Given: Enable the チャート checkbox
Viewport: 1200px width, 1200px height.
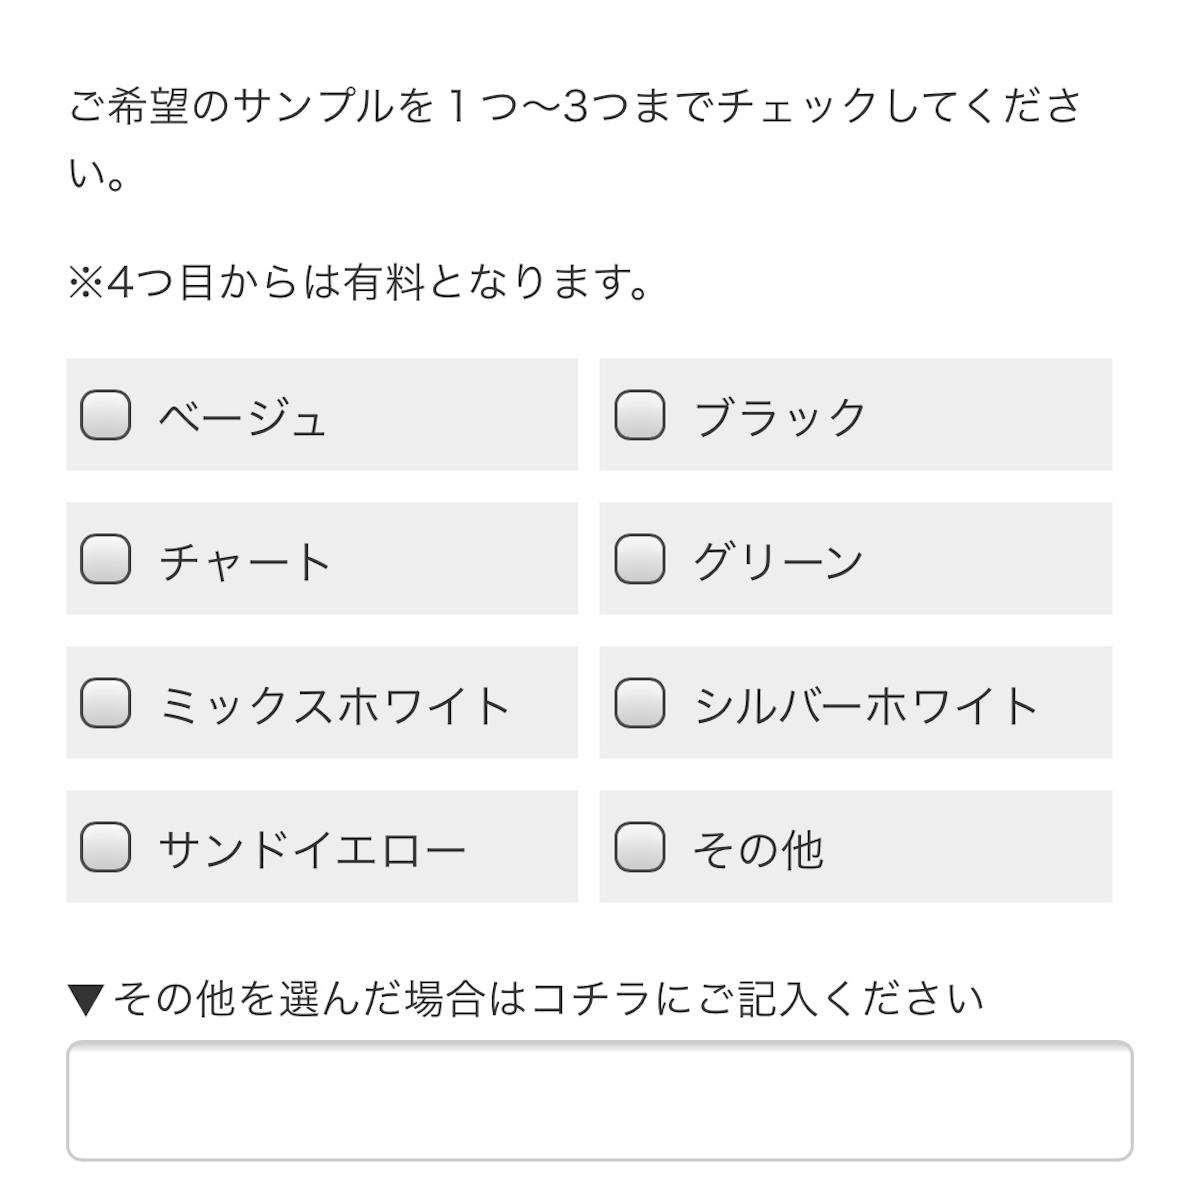Looking at the screenshot, I should pyautogui.click(x=105, y=559).
